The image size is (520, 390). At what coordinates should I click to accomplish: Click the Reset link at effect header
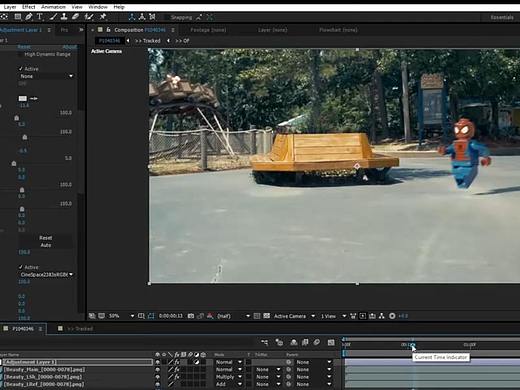24,47
